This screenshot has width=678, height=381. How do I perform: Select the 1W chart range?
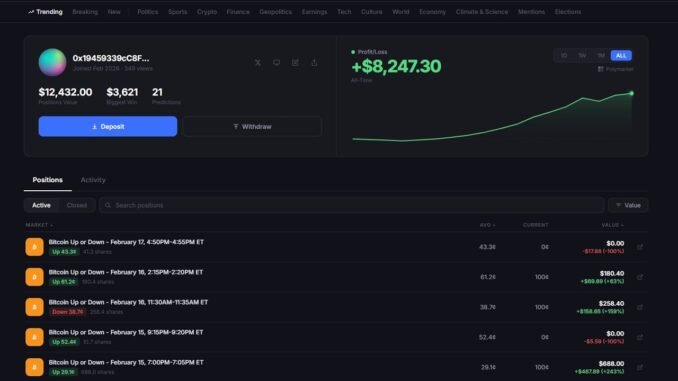point(582,55)
